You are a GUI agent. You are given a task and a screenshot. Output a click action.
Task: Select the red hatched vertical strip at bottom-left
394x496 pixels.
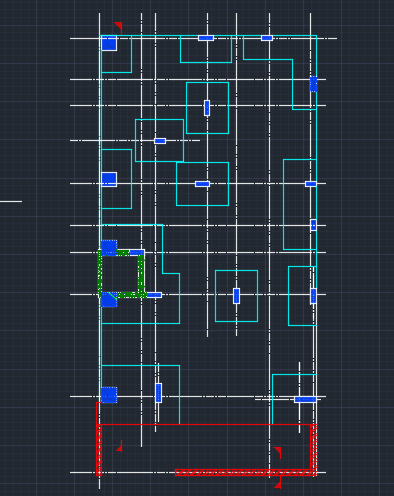pos(99,450)
